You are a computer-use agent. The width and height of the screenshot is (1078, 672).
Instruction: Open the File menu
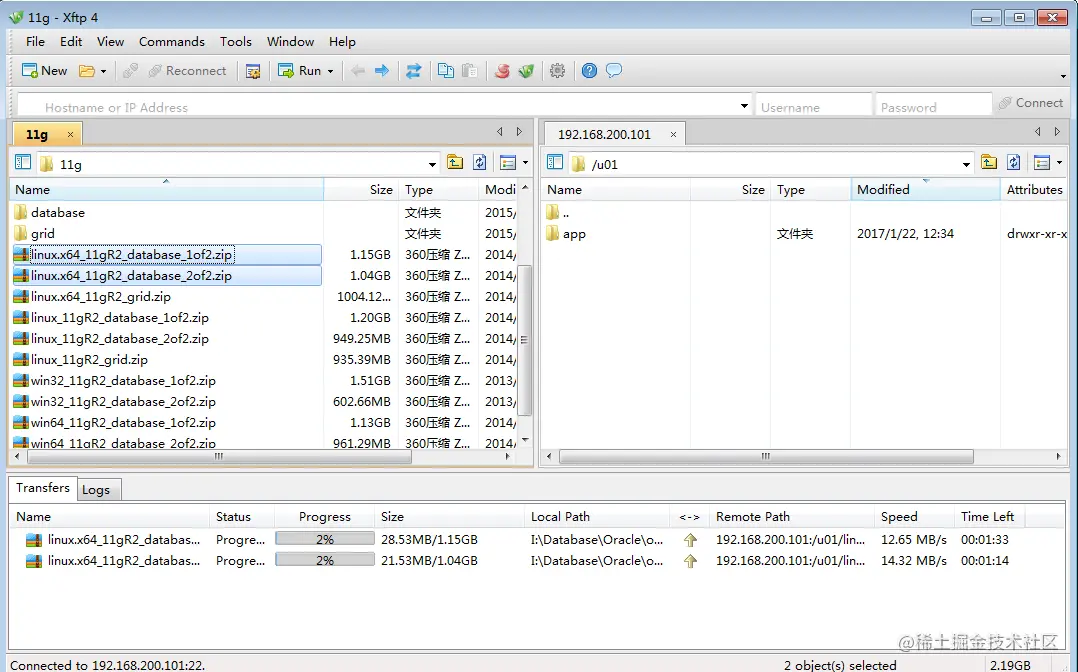tap(35, 42)
